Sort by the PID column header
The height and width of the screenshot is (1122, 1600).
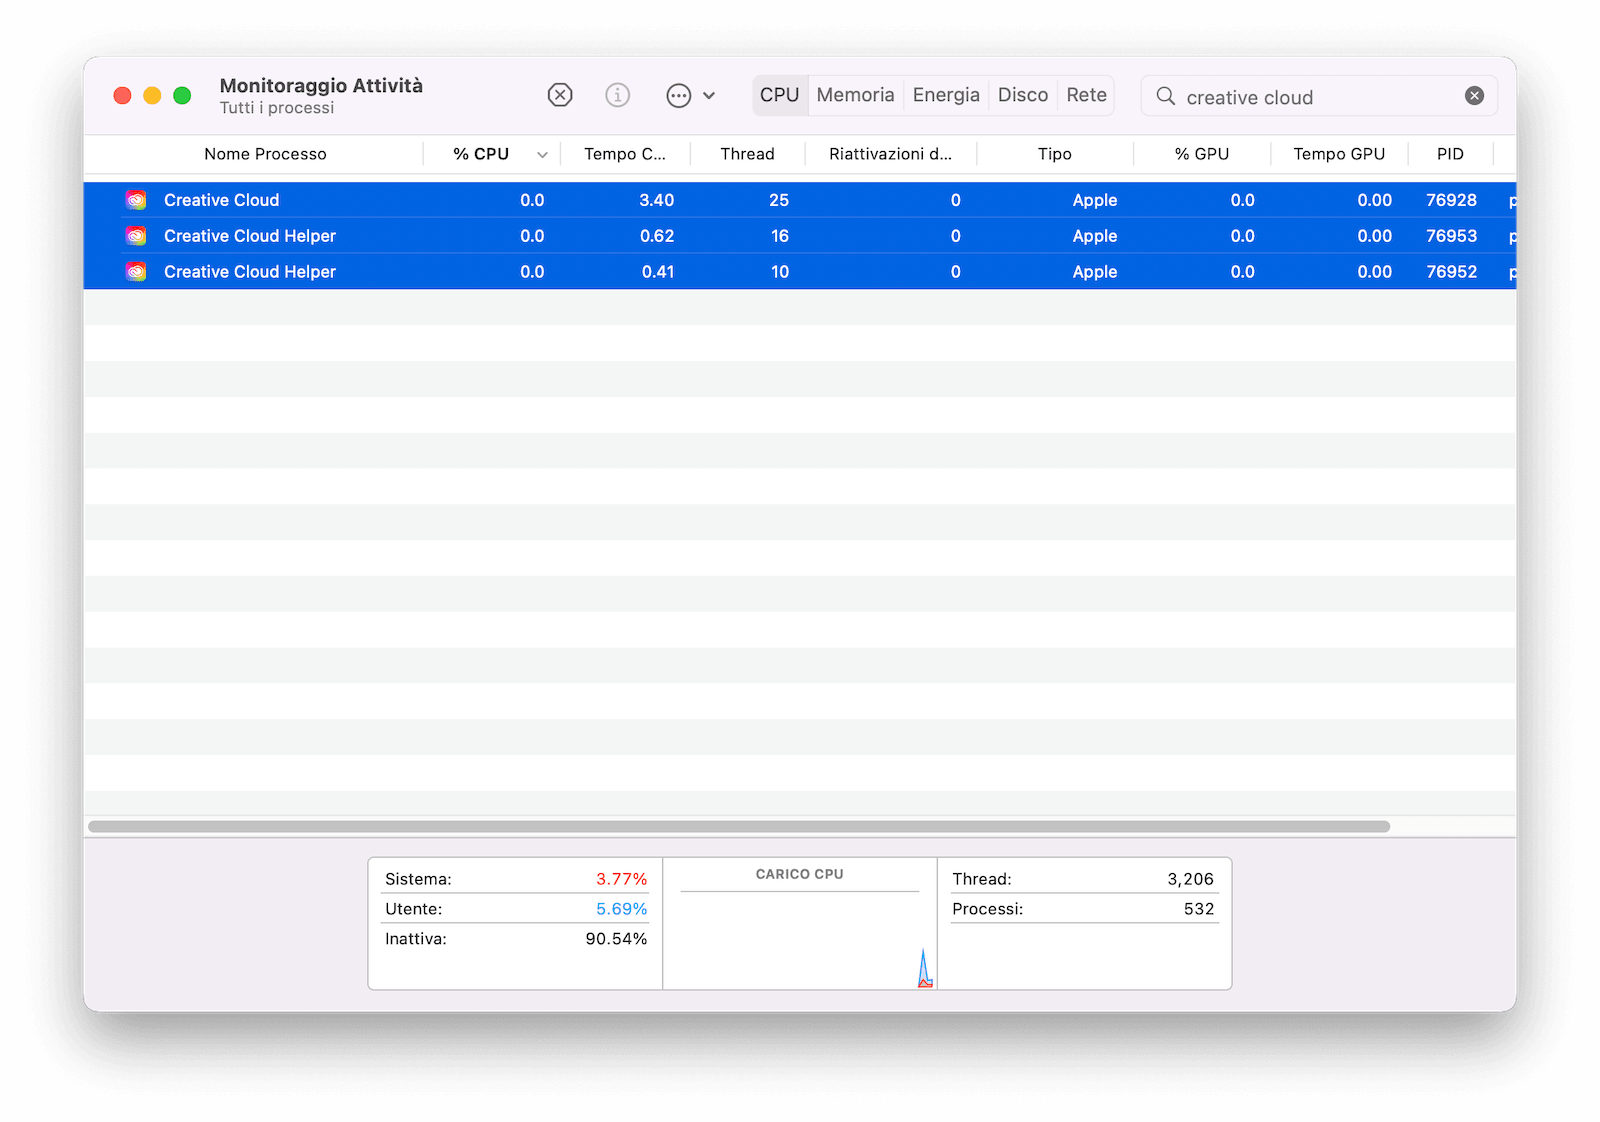(x=1450, y=154)
